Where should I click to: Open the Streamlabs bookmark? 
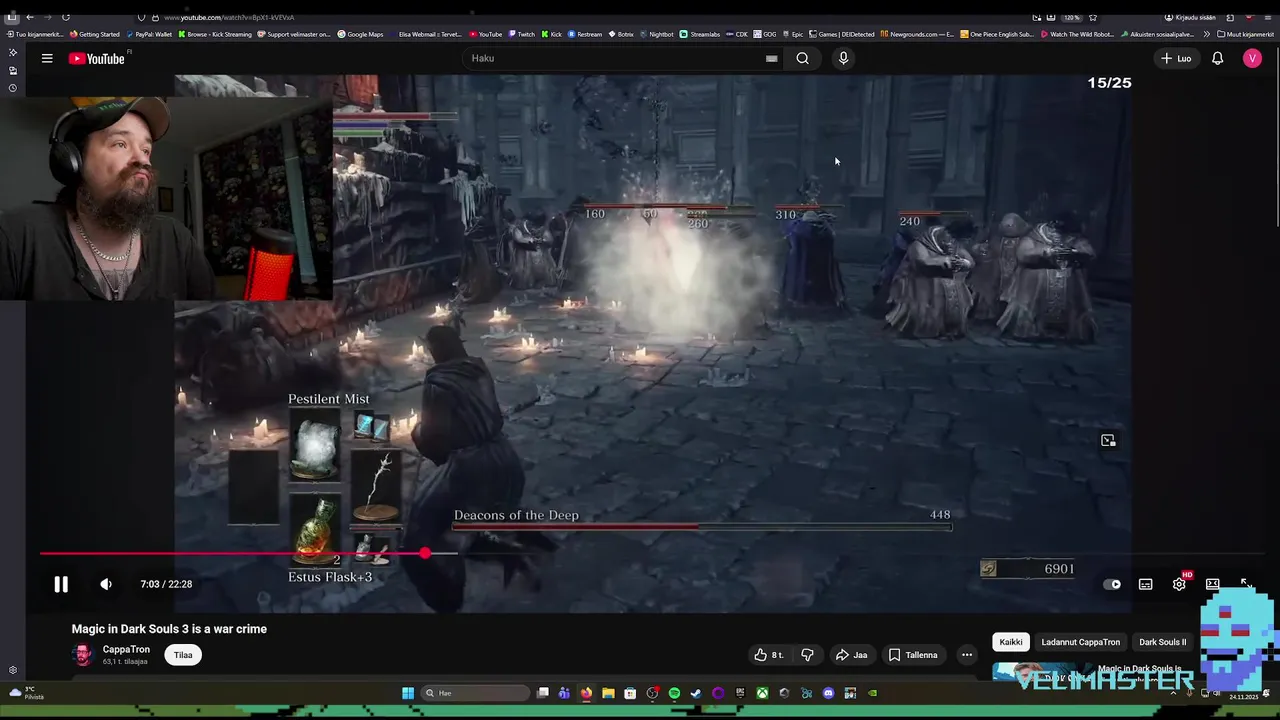coord(700,34)
